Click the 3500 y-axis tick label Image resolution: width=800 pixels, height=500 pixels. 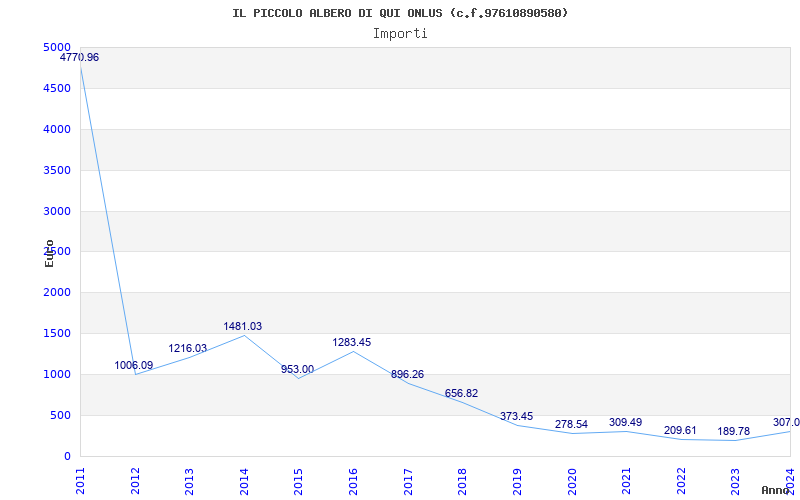point(57,170)
